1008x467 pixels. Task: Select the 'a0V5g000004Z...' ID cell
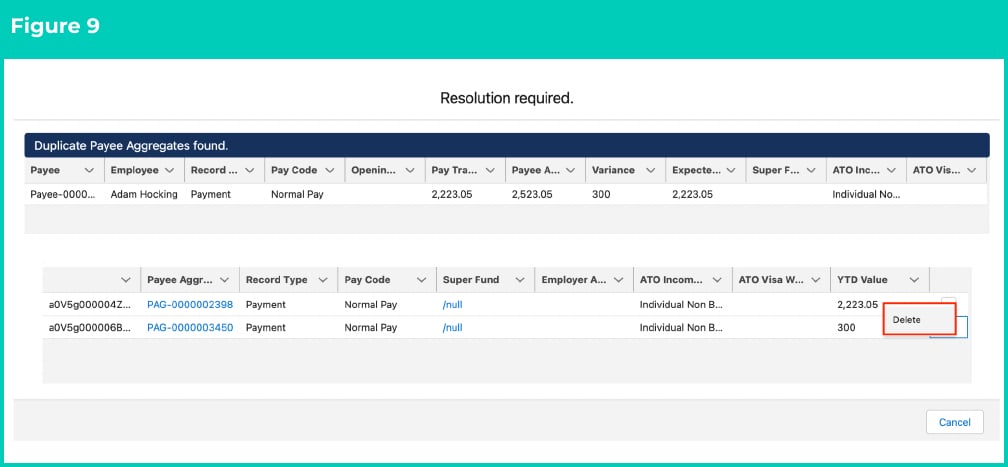[91, 305]
